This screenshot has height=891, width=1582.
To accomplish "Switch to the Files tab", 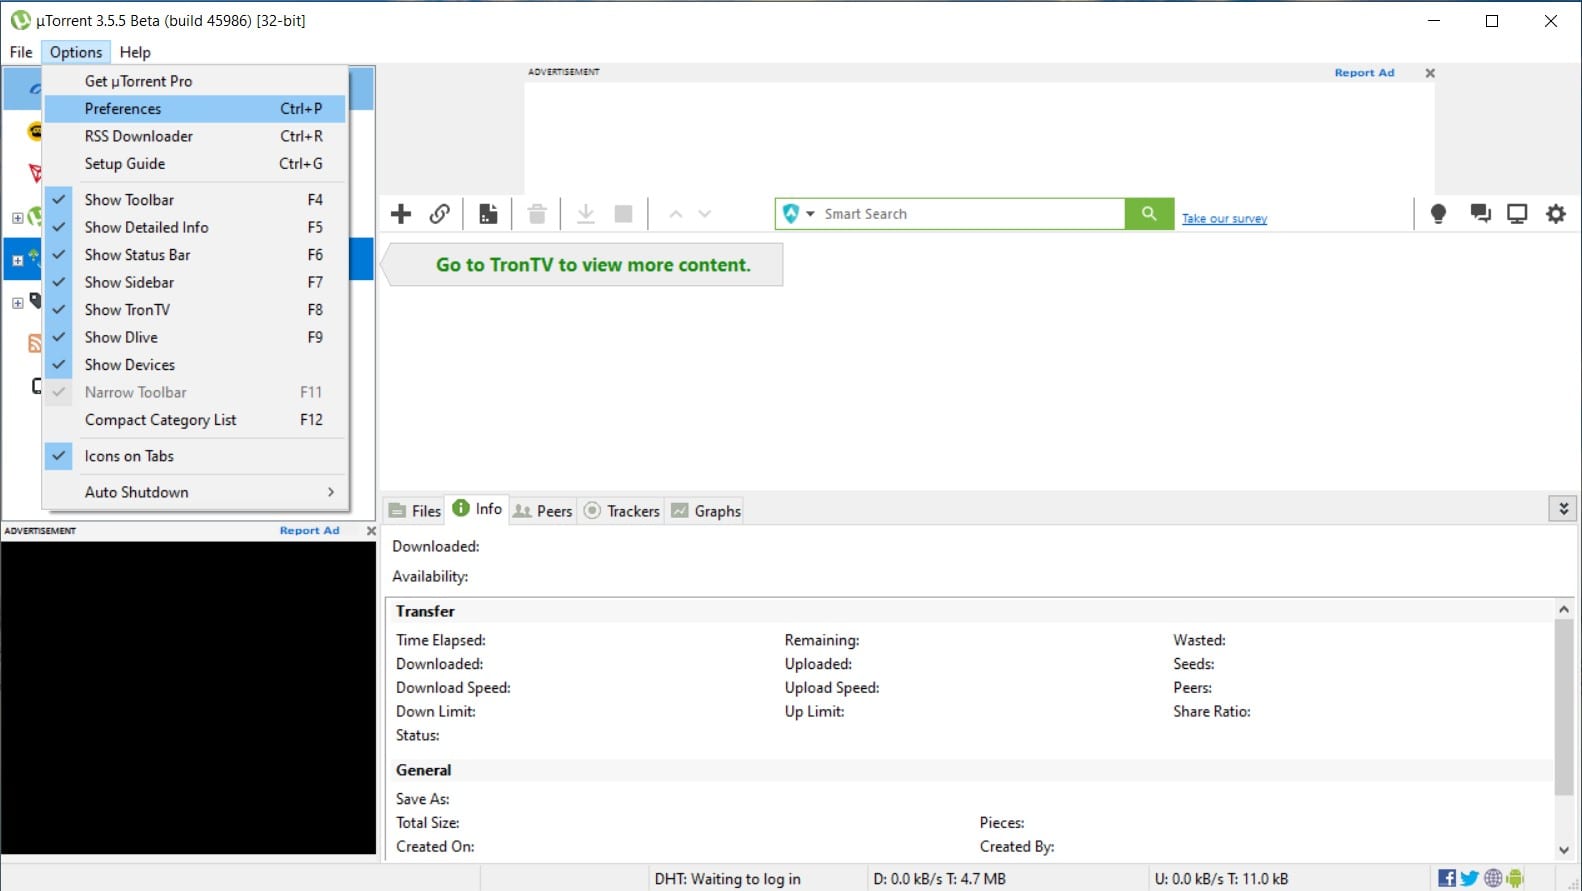I will click(x=415, y=510).
